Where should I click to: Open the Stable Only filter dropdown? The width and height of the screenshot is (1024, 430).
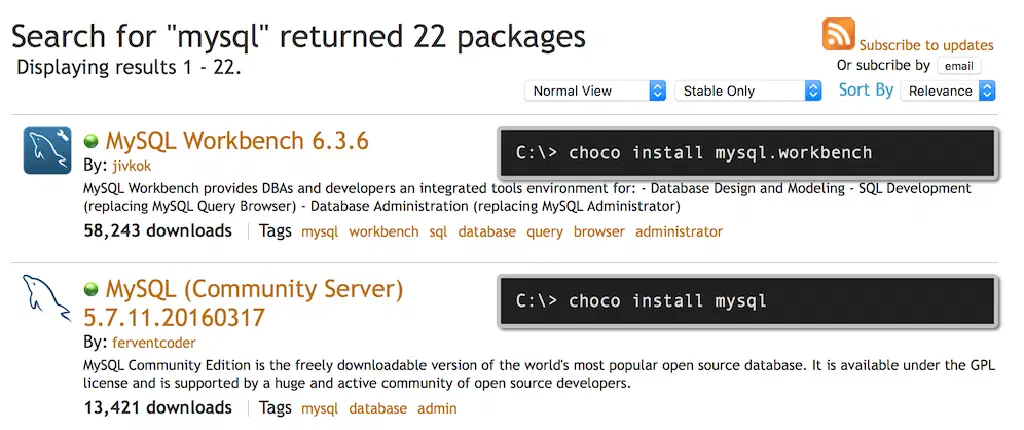[747, 91]
